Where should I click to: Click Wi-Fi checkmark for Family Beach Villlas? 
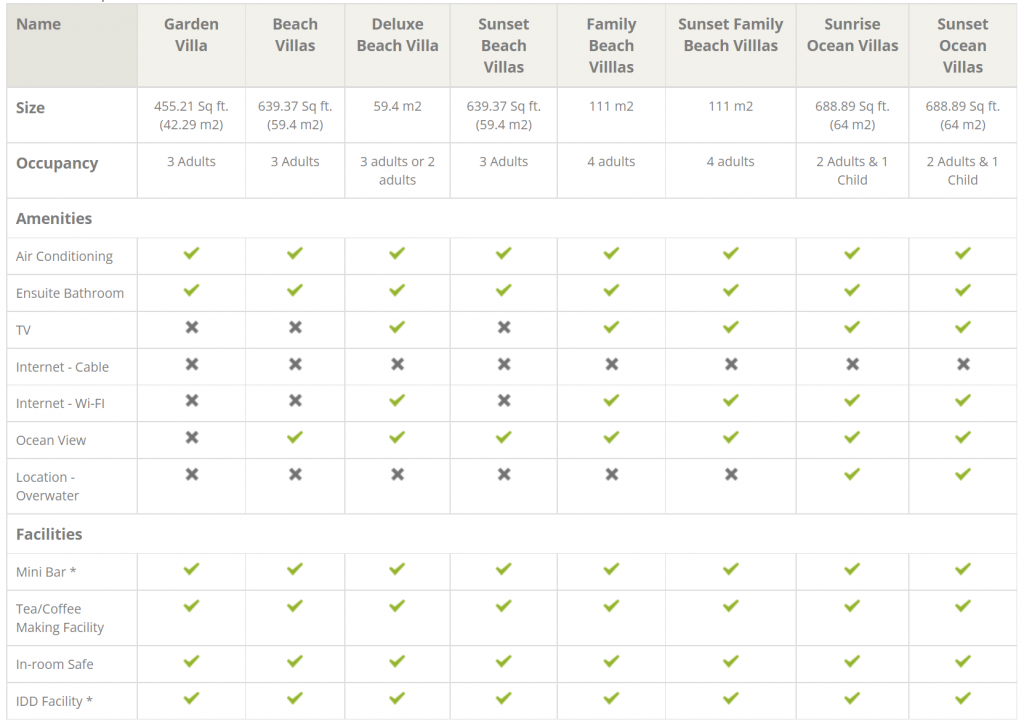click(611, 400)
